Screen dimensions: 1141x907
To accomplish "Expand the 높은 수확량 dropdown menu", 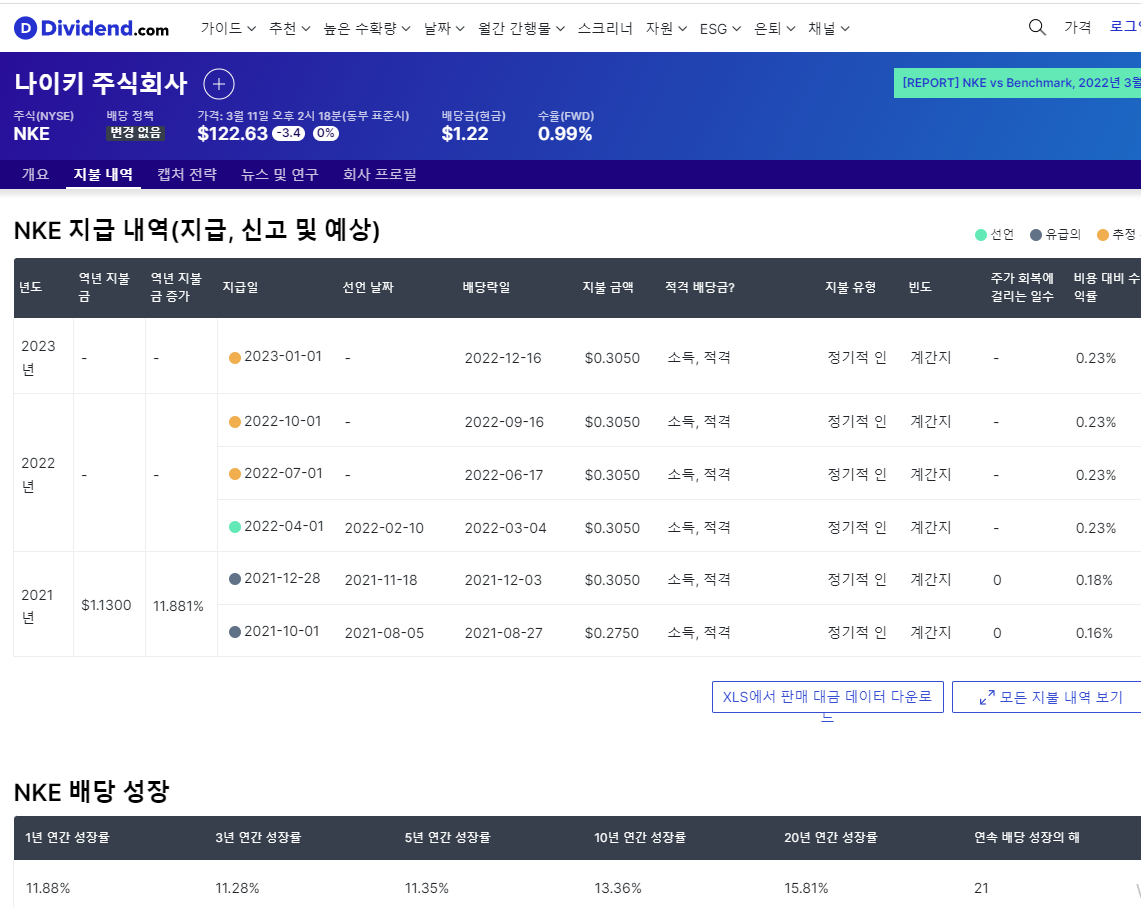I will [367, 28].
